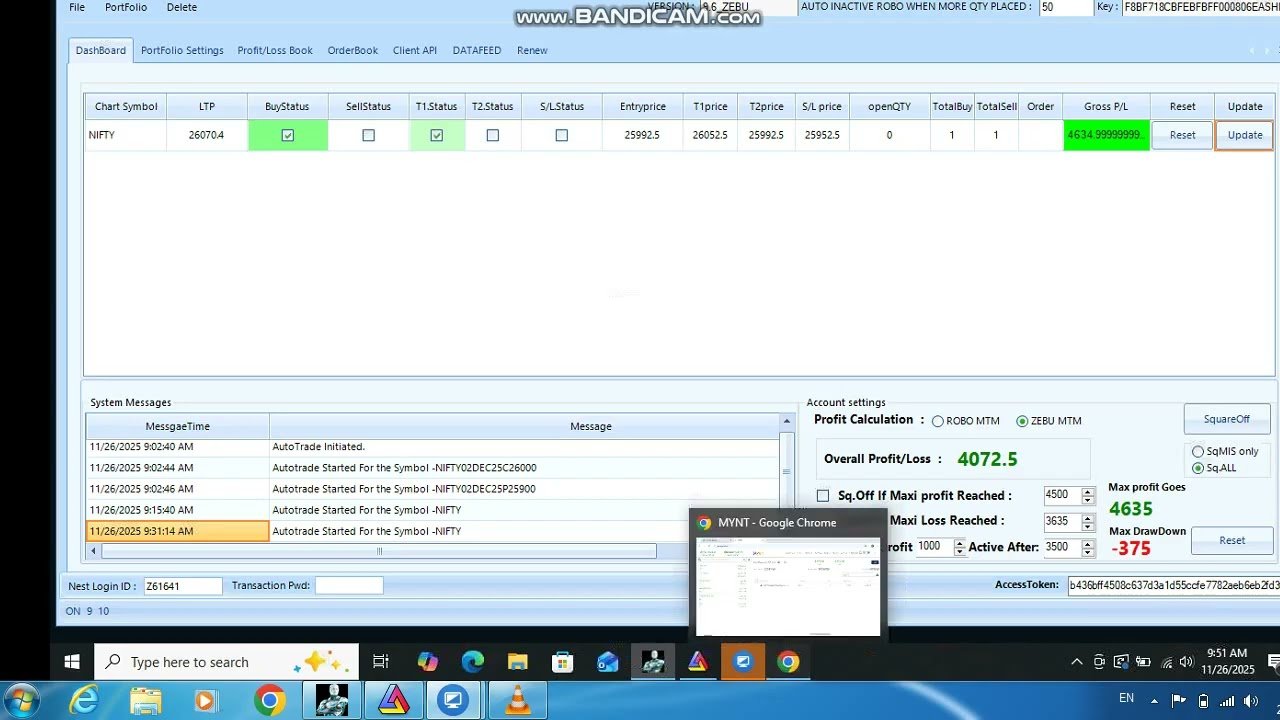Click Reset button in the NIFTY row
The width and height of the screenshot is (1280, 720).
(x=1183, y=135)
